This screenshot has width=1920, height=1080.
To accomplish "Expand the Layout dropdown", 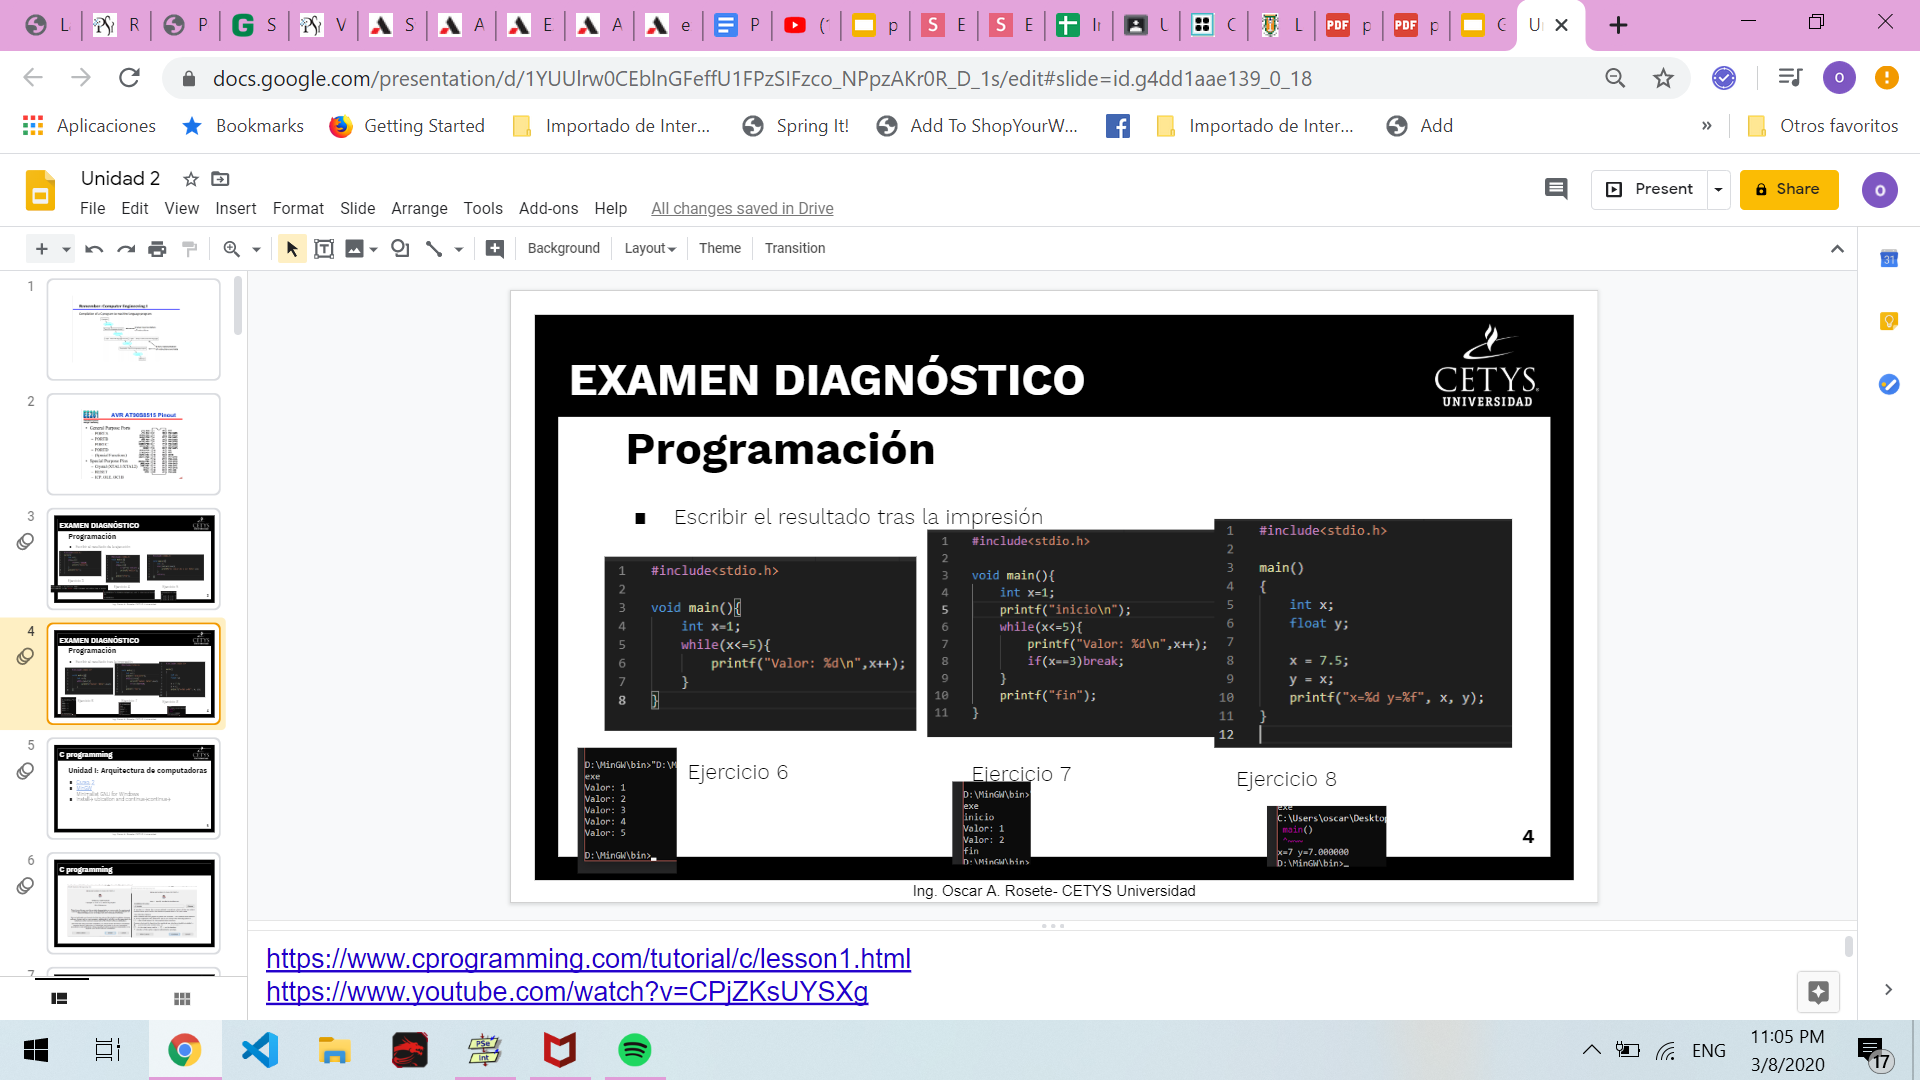I will (650, 249).
